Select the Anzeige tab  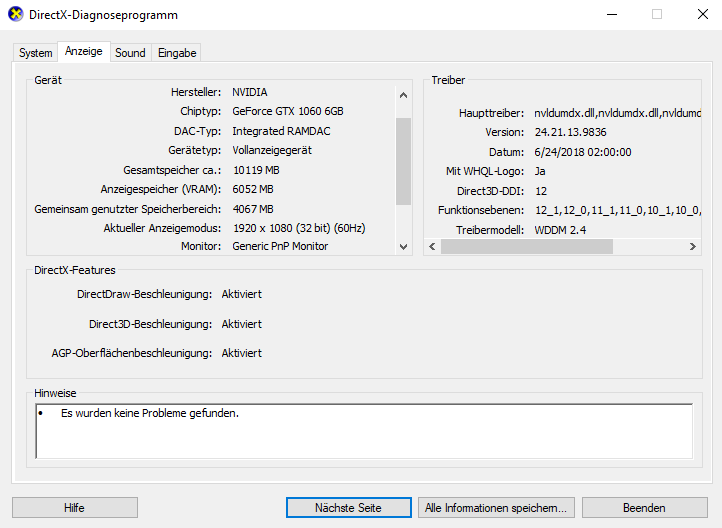84,51
